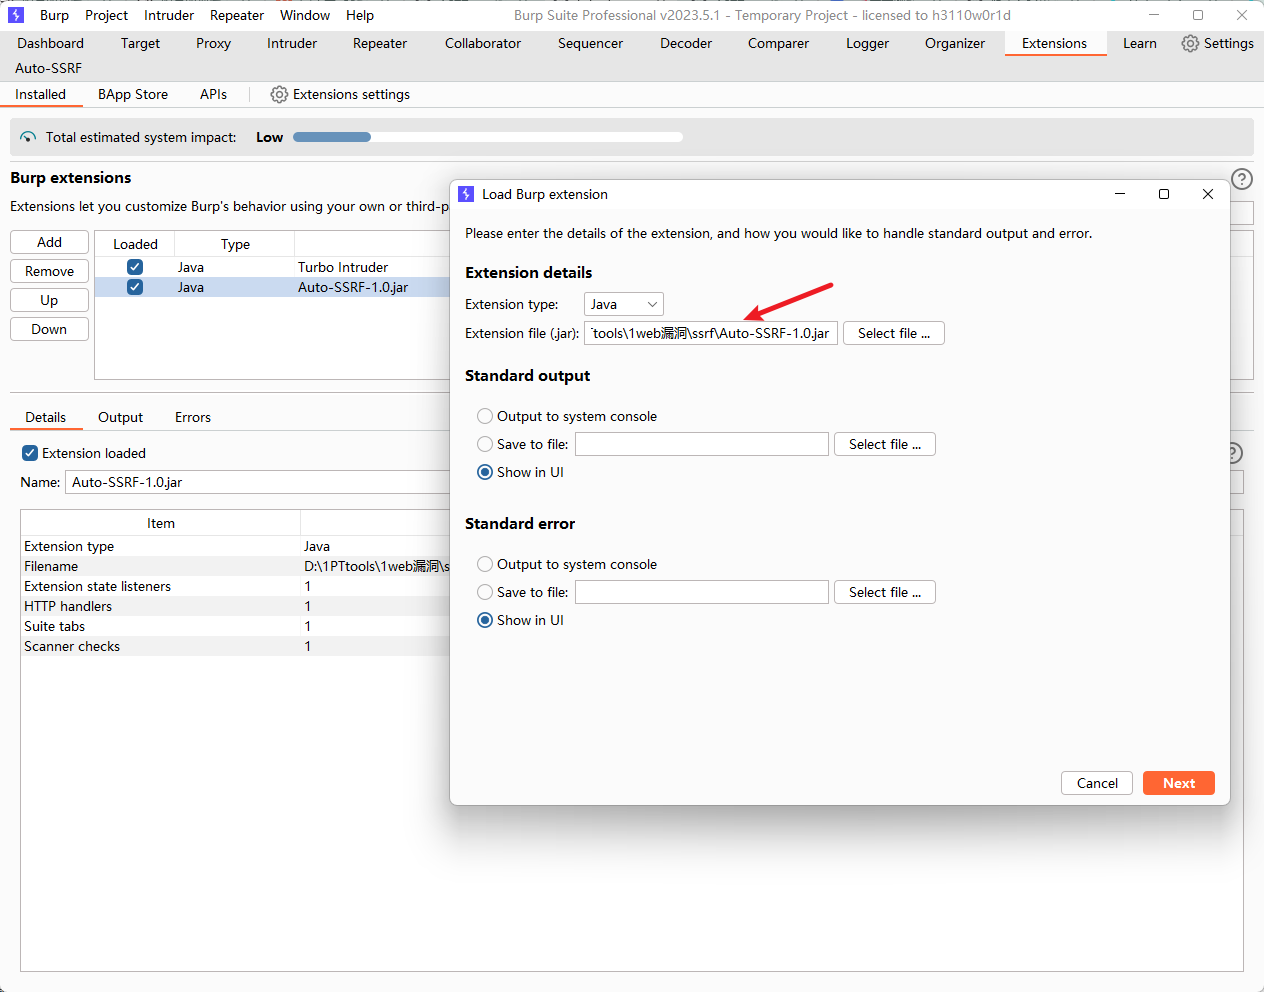
Task: Open the Repeater menu in menu bar
Action: 237,15
